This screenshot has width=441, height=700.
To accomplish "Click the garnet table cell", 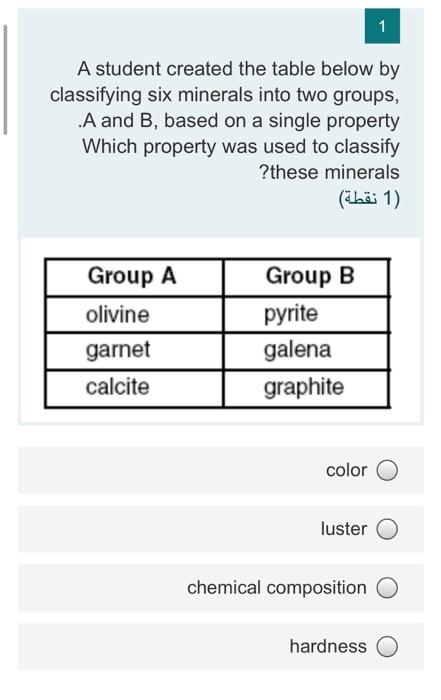I will 133,351.
